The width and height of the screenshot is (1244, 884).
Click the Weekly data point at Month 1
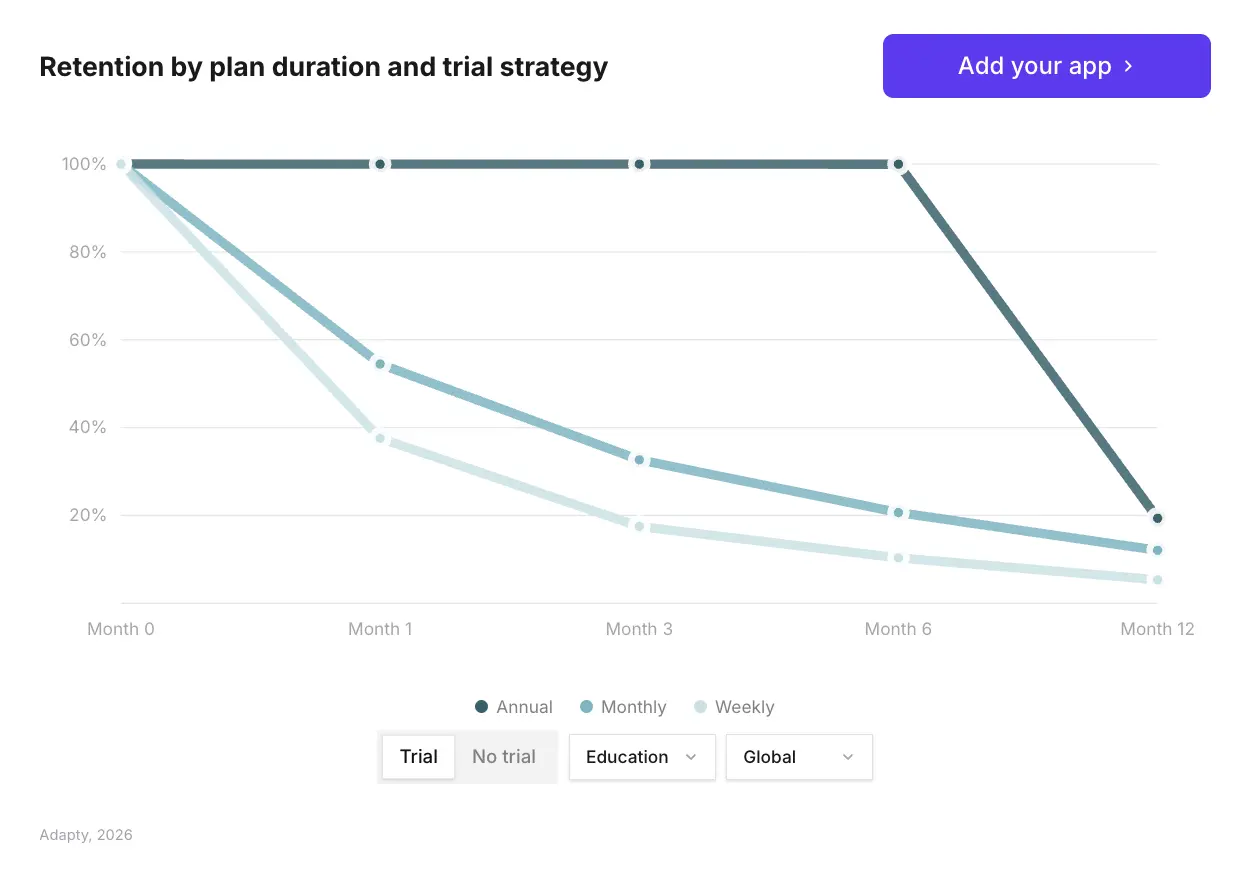[x=380, y=438]
